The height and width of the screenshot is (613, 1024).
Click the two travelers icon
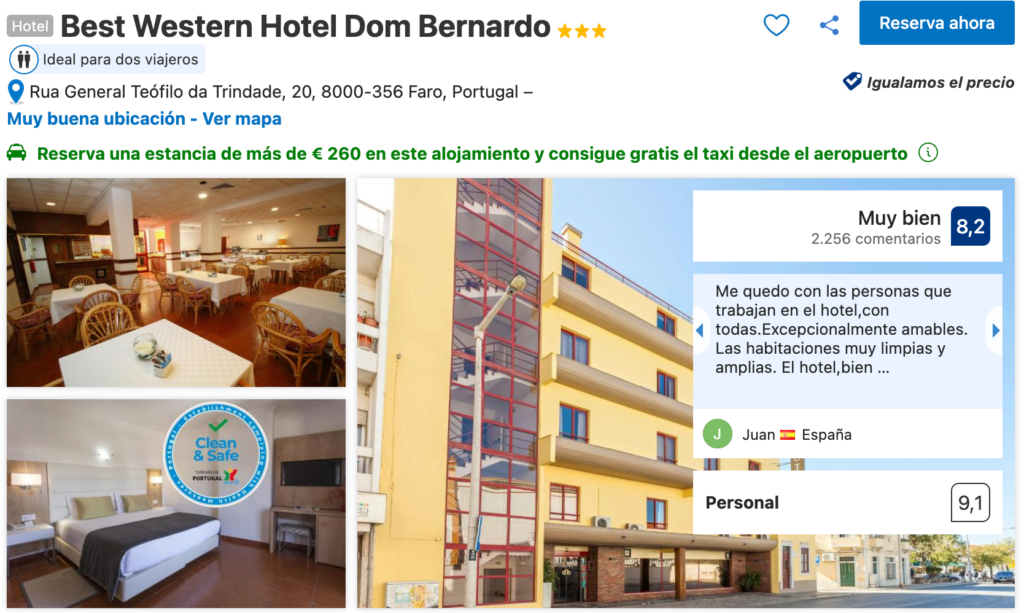point(24,59)
